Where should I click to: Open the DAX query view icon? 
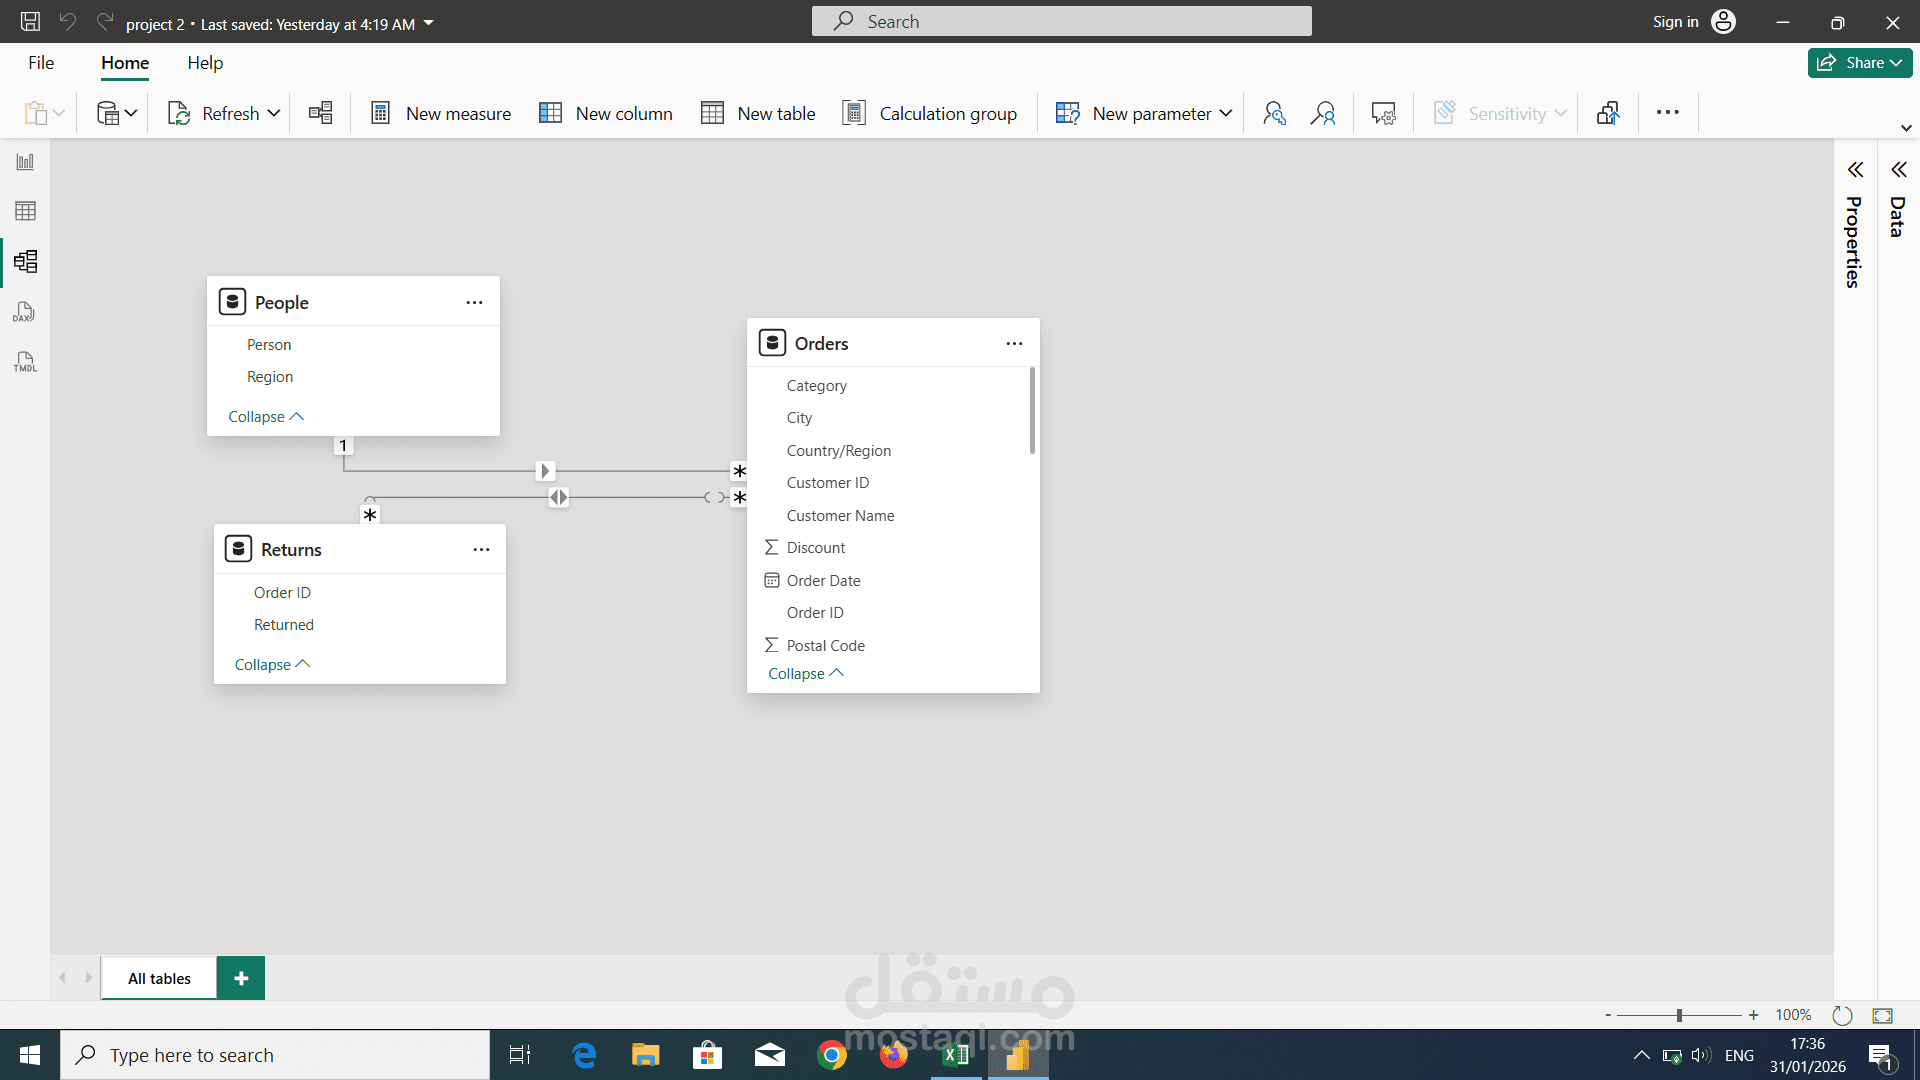[x=25, y=313]
